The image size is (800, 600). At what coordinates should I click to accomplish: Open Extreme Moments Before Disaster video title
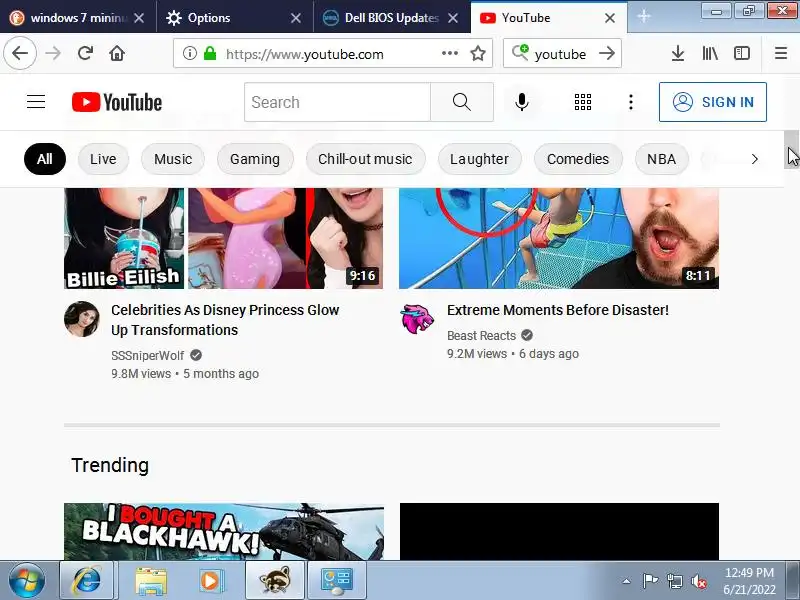(x=558, y=310)
